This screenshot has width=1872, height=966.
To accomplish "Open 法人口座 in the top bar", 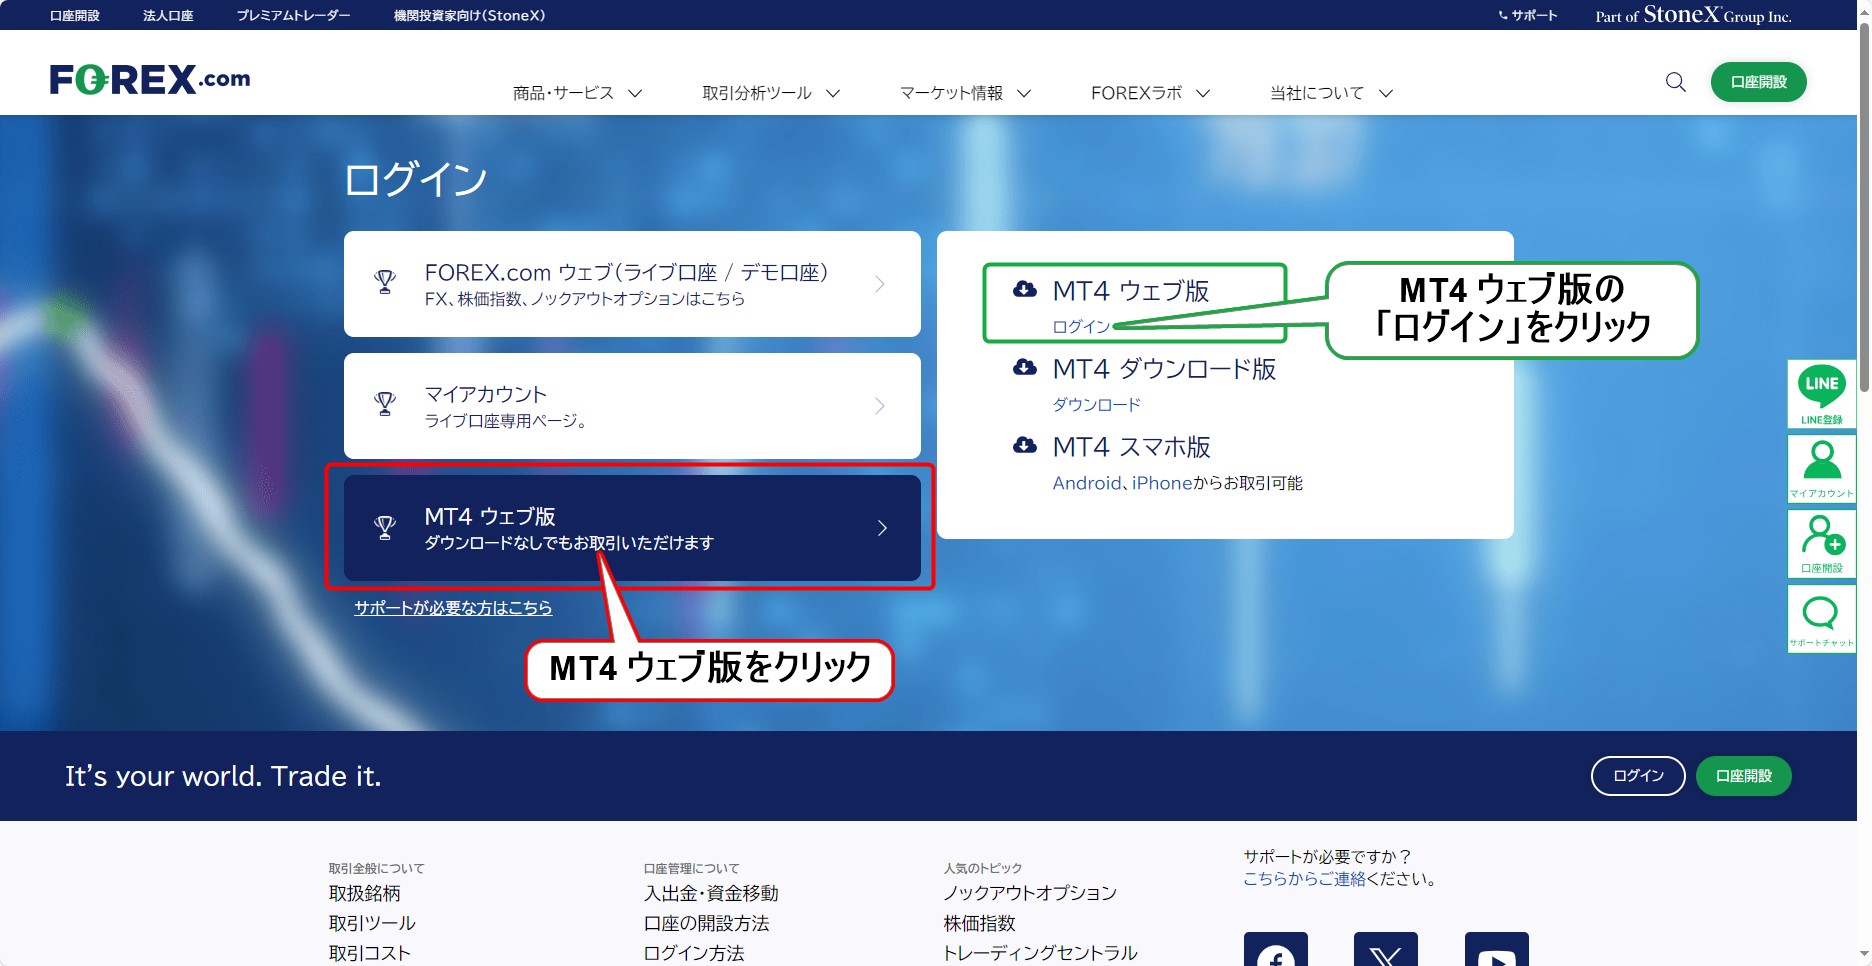I will coord(168,15).
